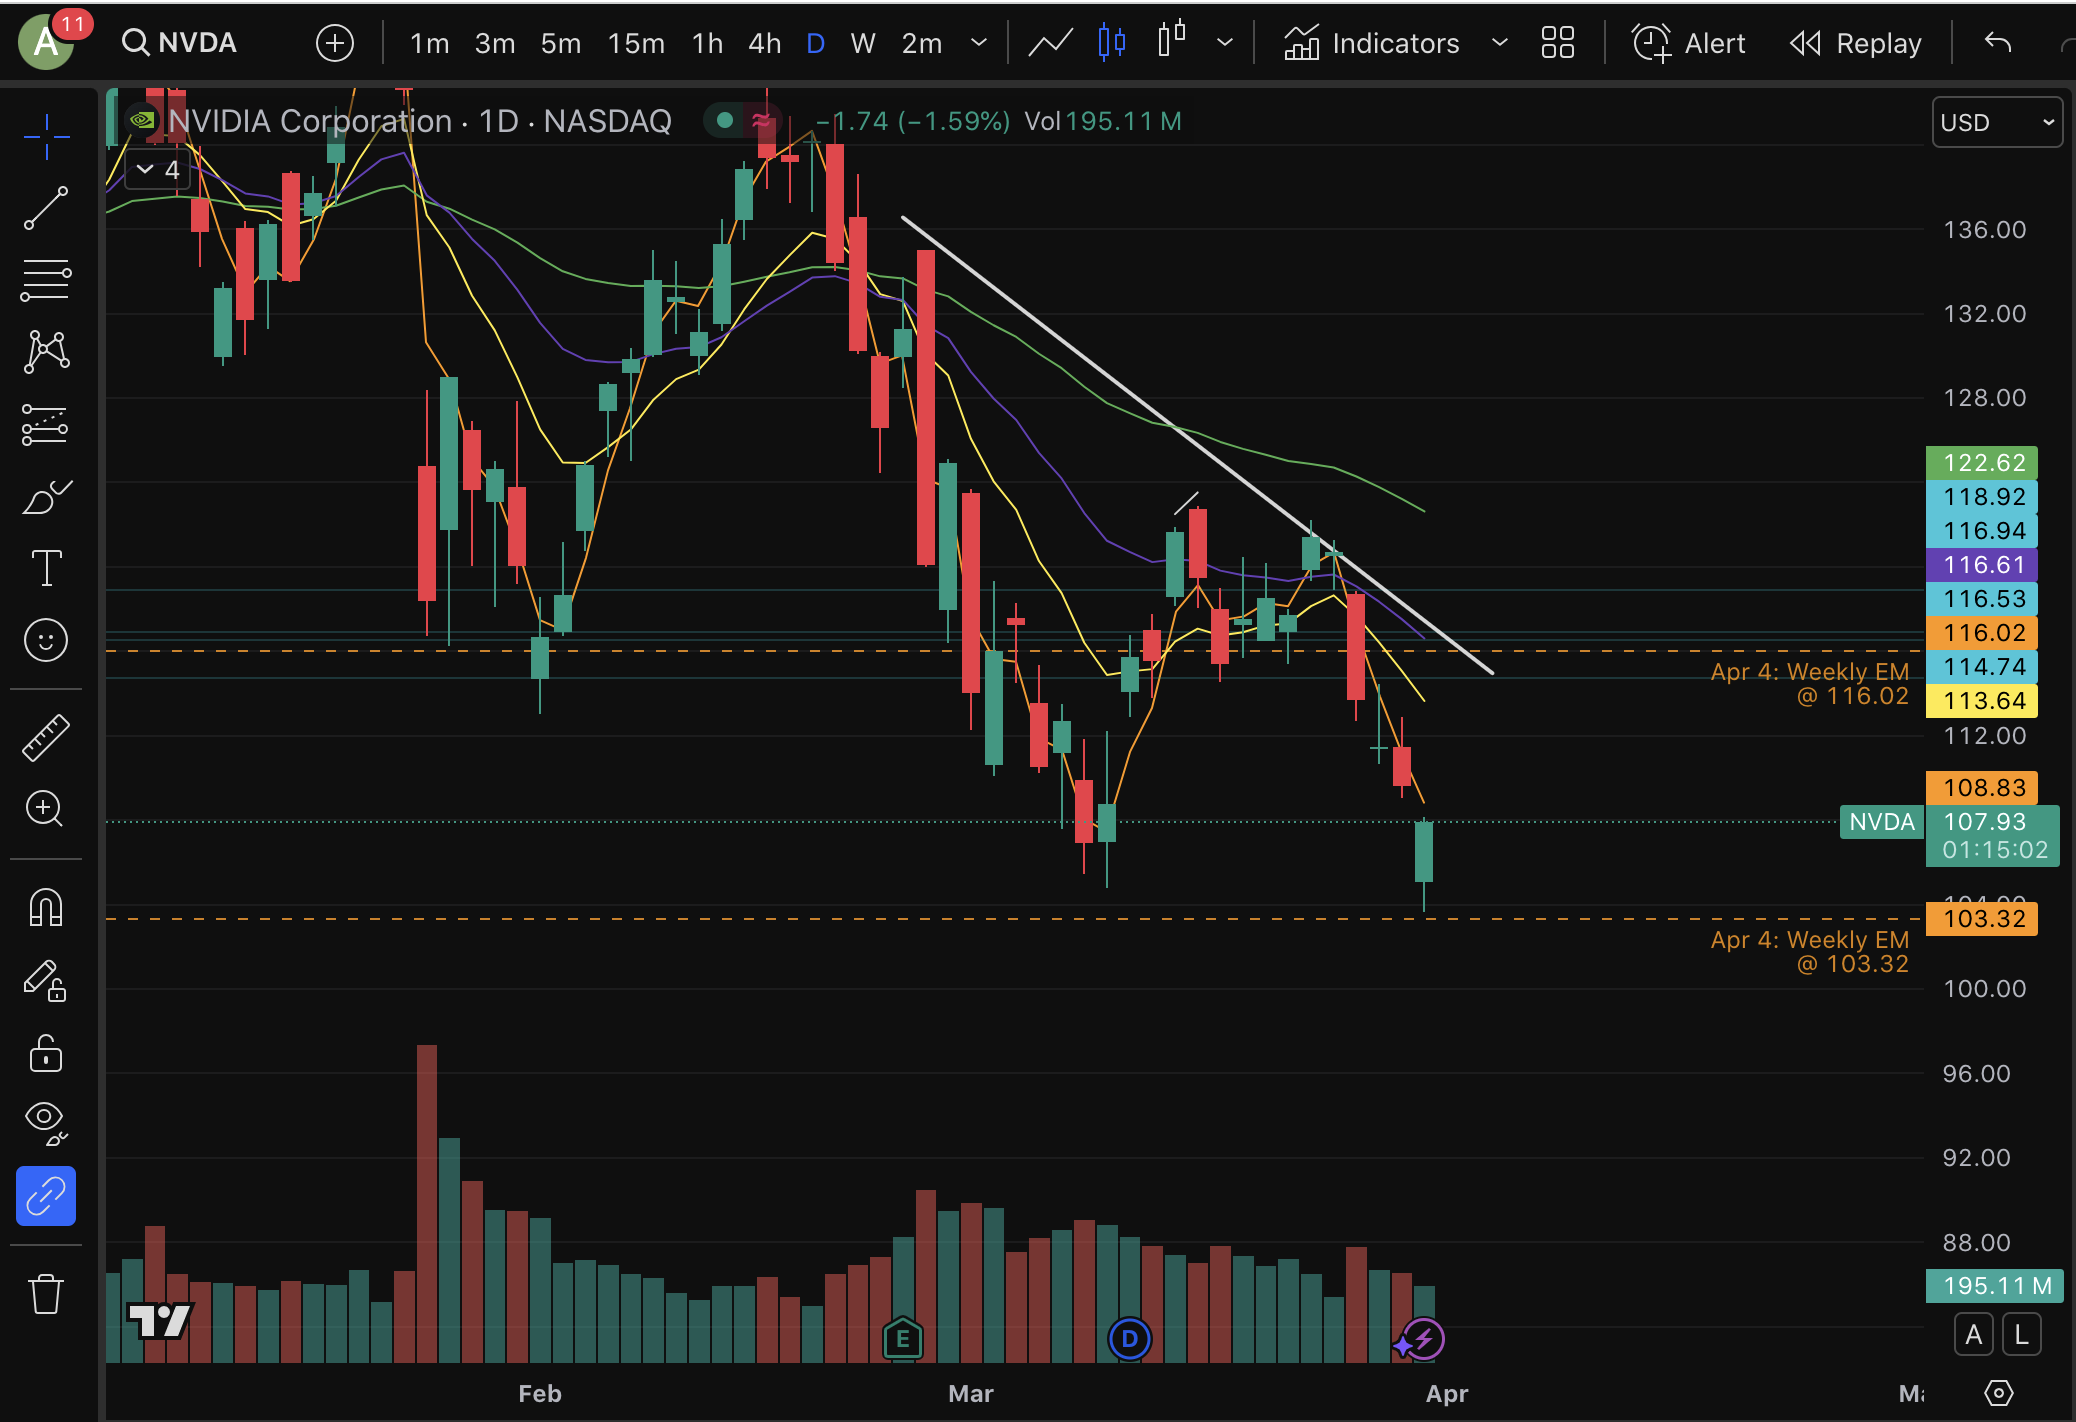Select the candlestick chart style
Screen dimensions: 2076x1422
coord(1112,43)
